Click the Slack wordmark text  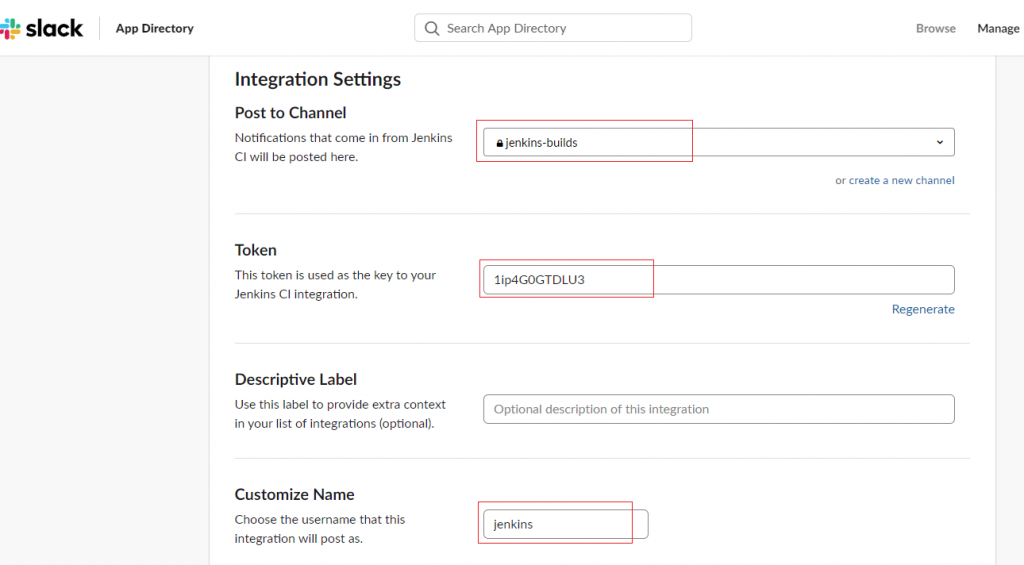point(54,28)
